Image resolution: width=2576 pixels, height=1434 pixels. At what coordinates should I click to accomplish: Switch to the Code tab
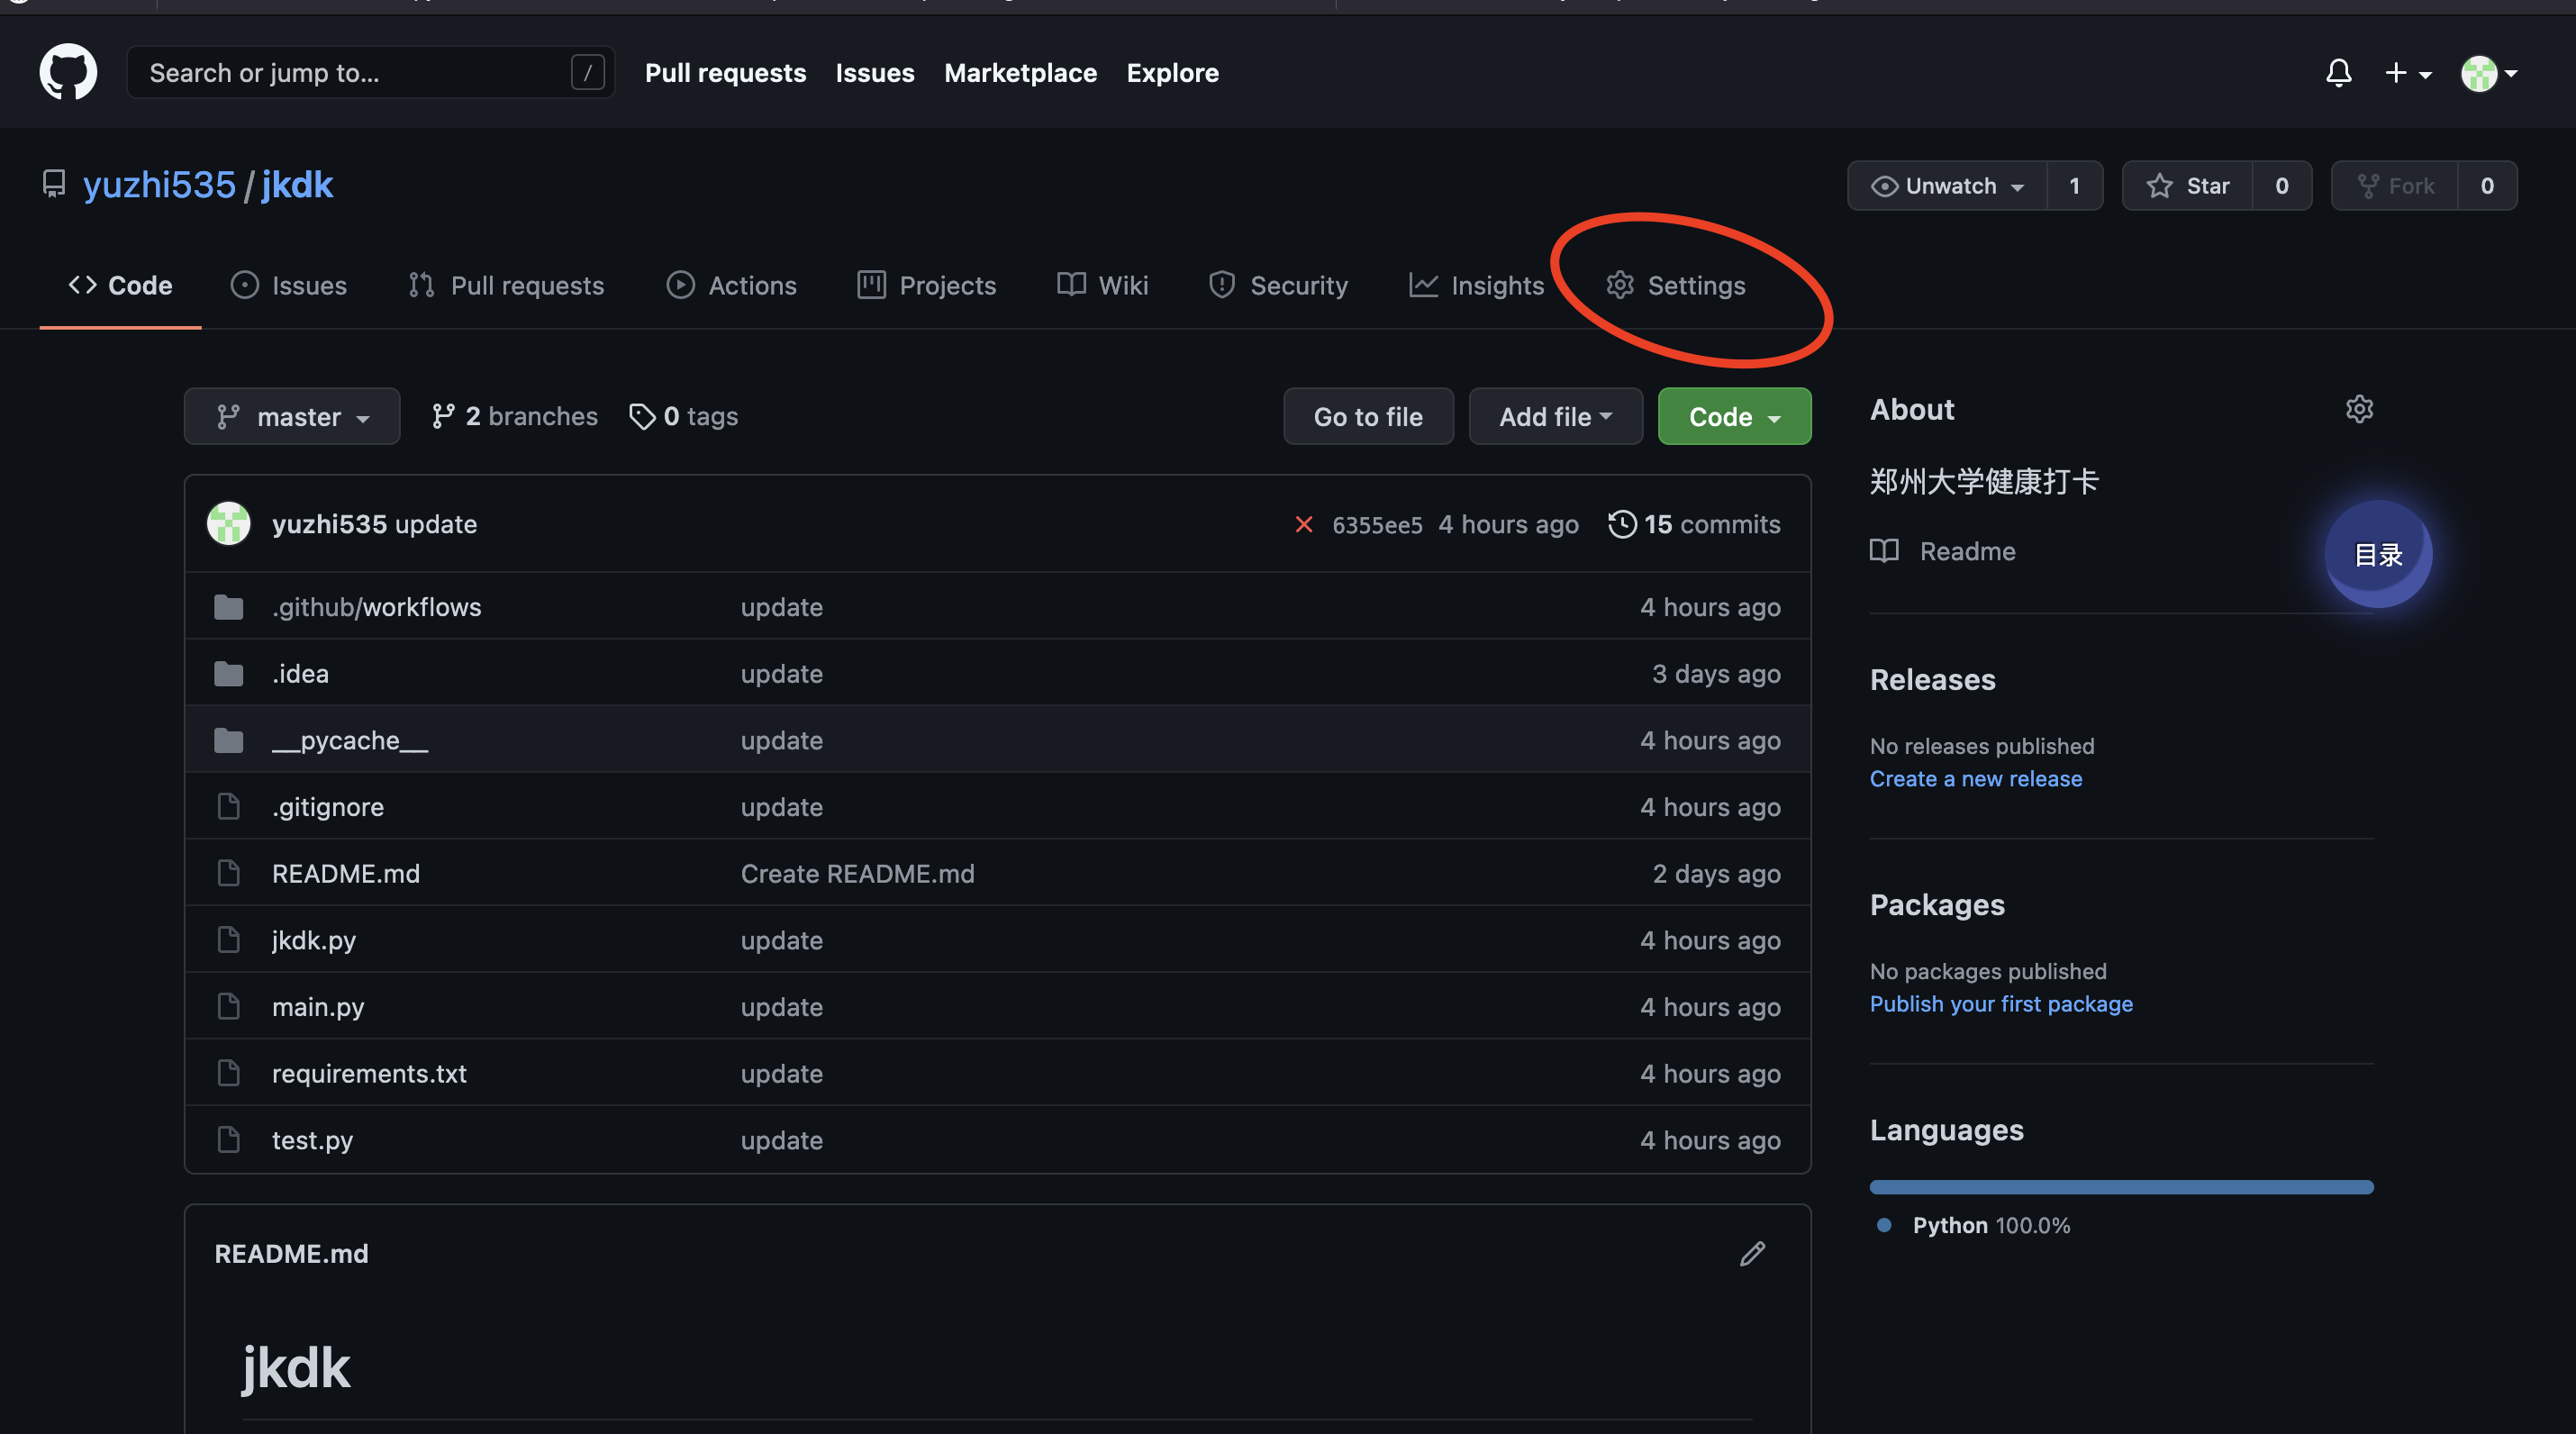tap(120, 285)
